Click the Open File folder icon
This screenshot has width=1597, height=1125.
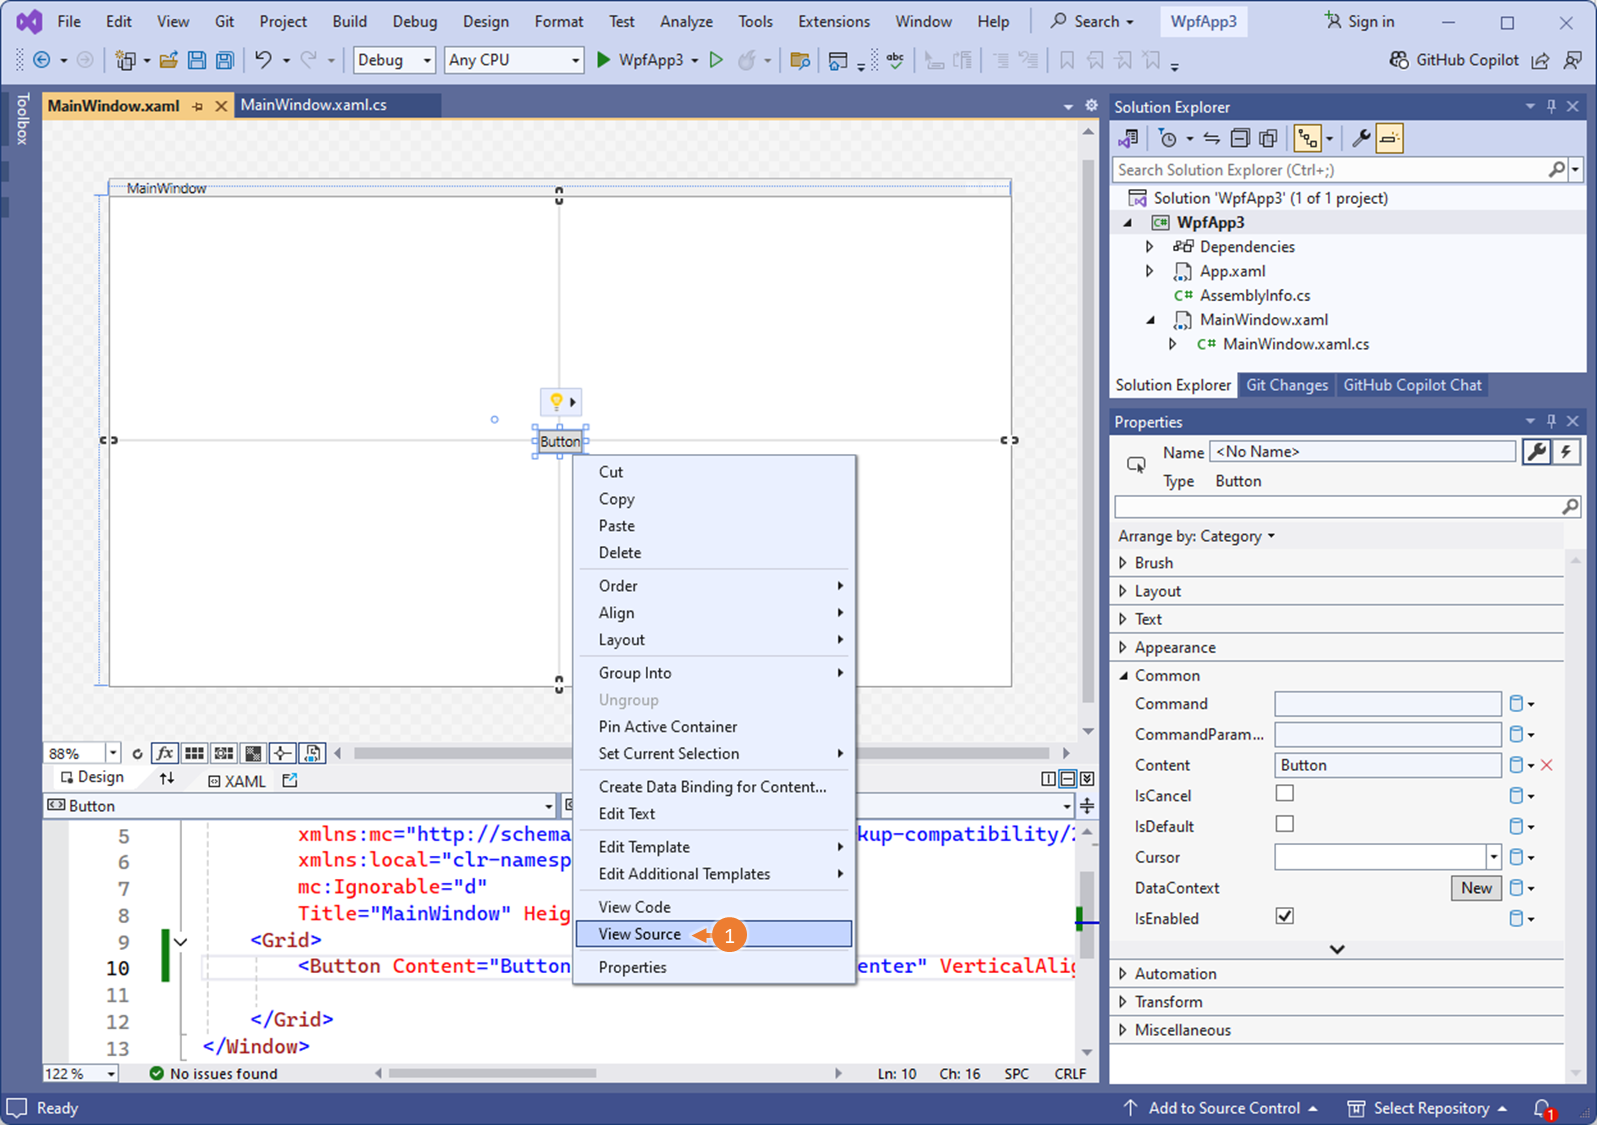tap(169, 60)
